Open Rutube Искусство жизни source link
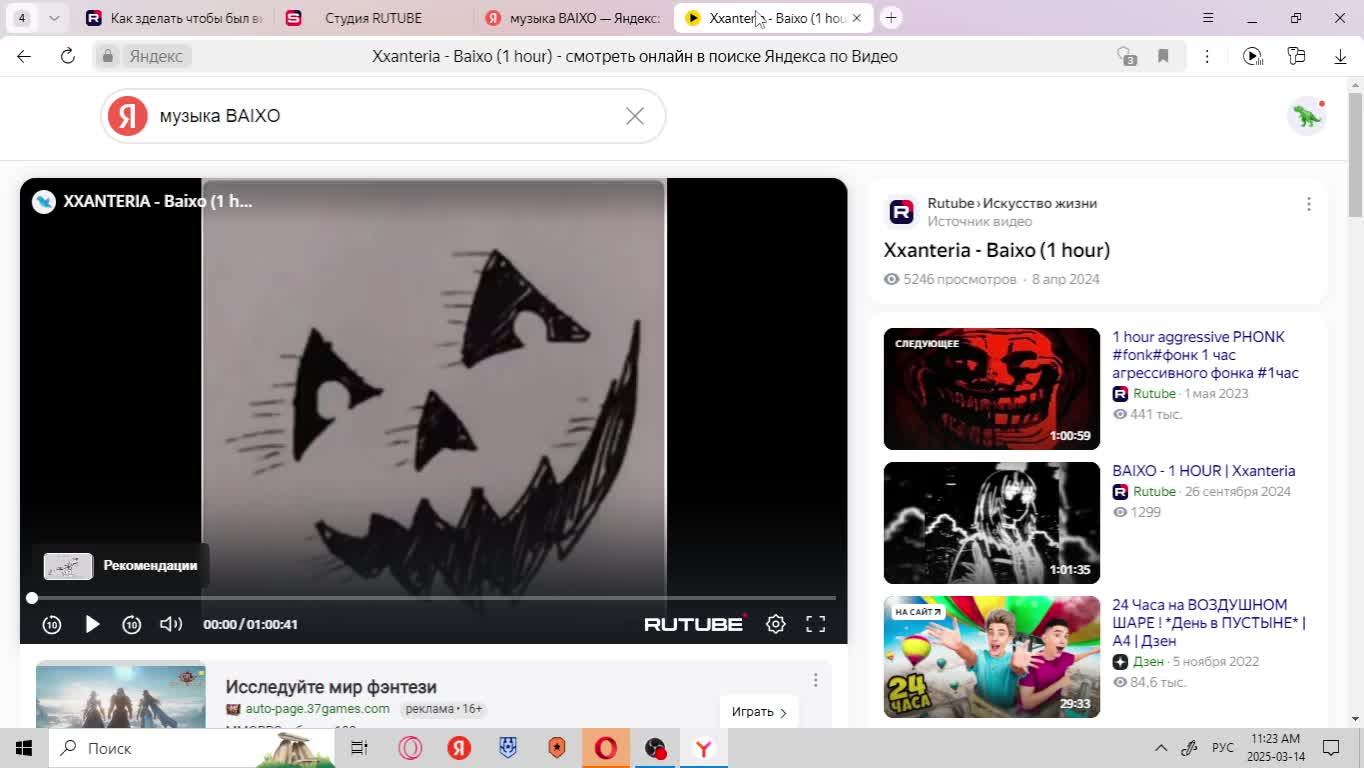 tap(1012, 203)
